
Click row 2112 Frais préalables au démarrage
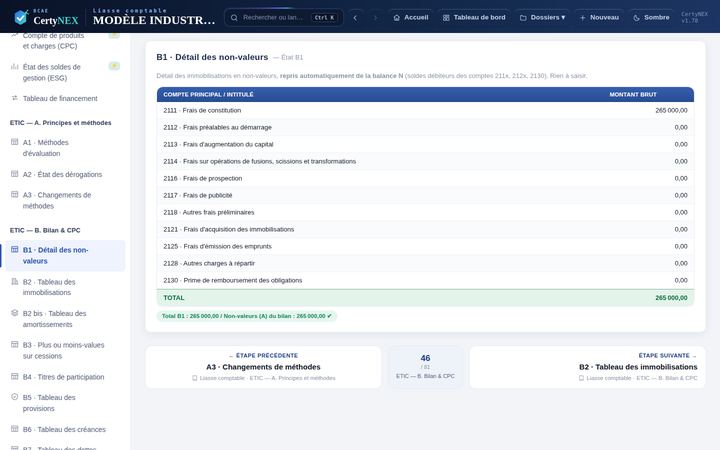pos(425,127)
